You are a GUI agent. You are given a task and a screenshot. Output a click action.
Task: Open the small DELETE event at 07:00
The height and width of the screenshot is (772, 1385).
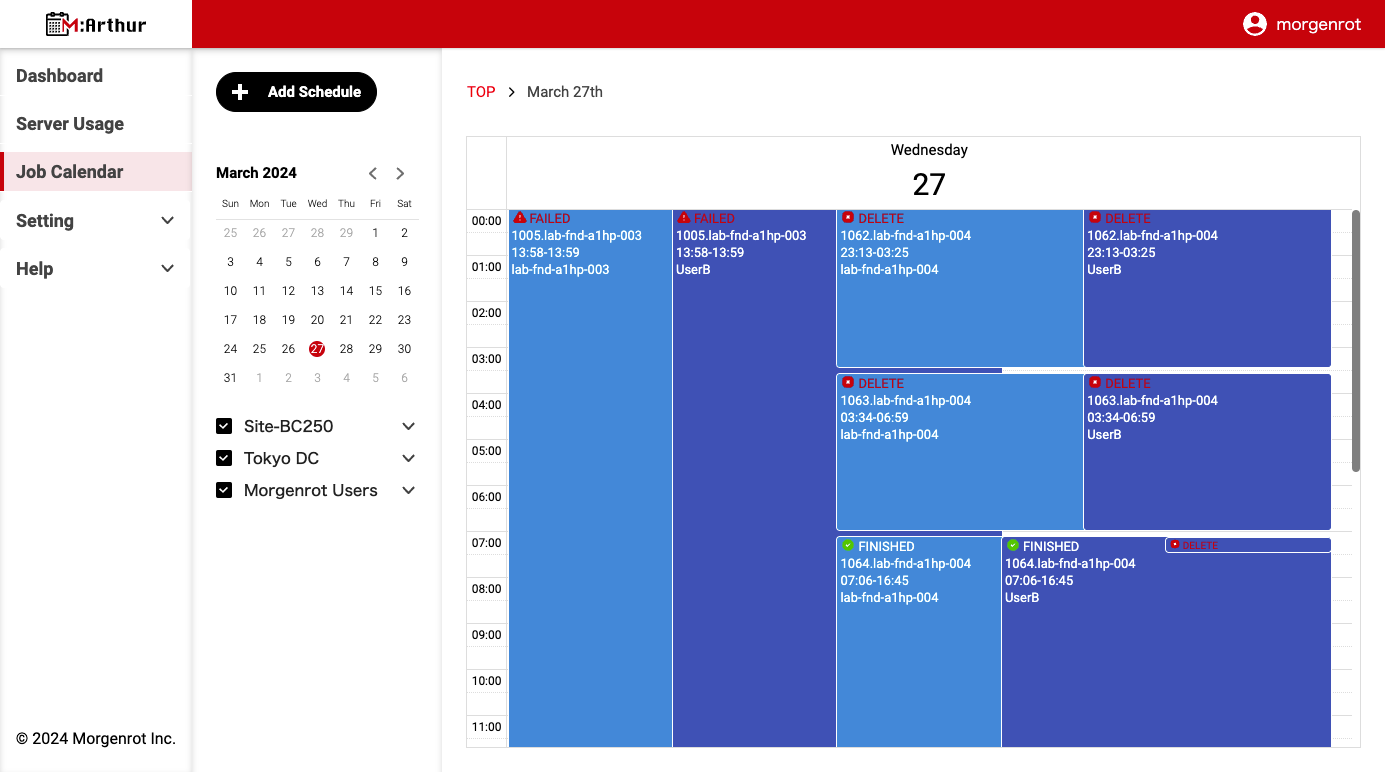coord(1247,545)
